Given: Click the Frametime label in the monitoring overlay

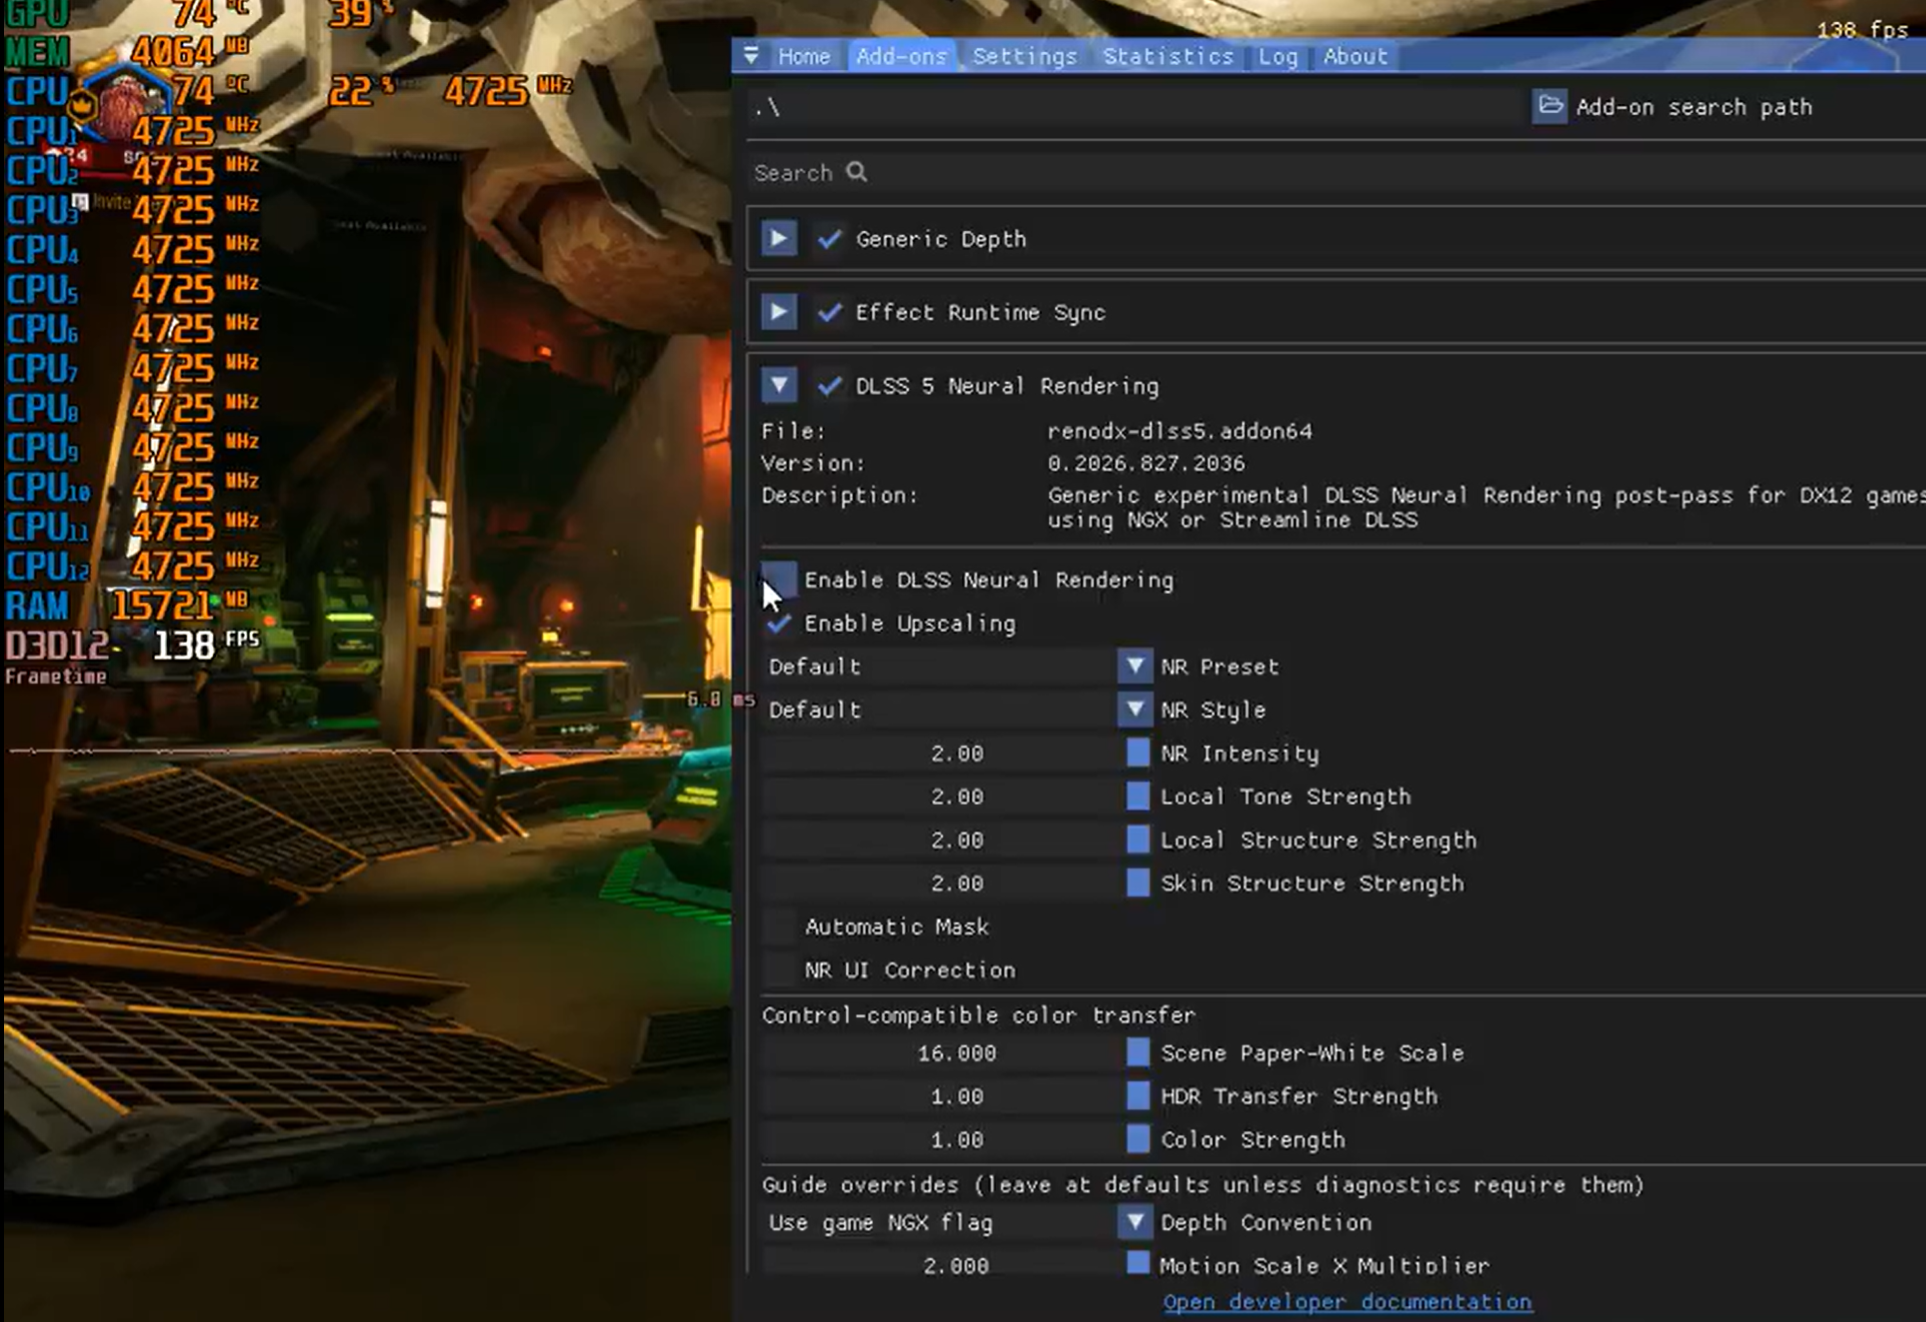Looking at the screenshot, I should tap(56, 676).
